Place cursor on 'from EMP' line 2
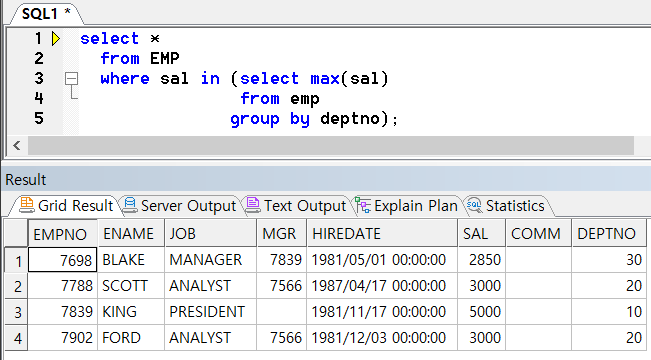This screenshot has width=651, height=360. [140, 59]
